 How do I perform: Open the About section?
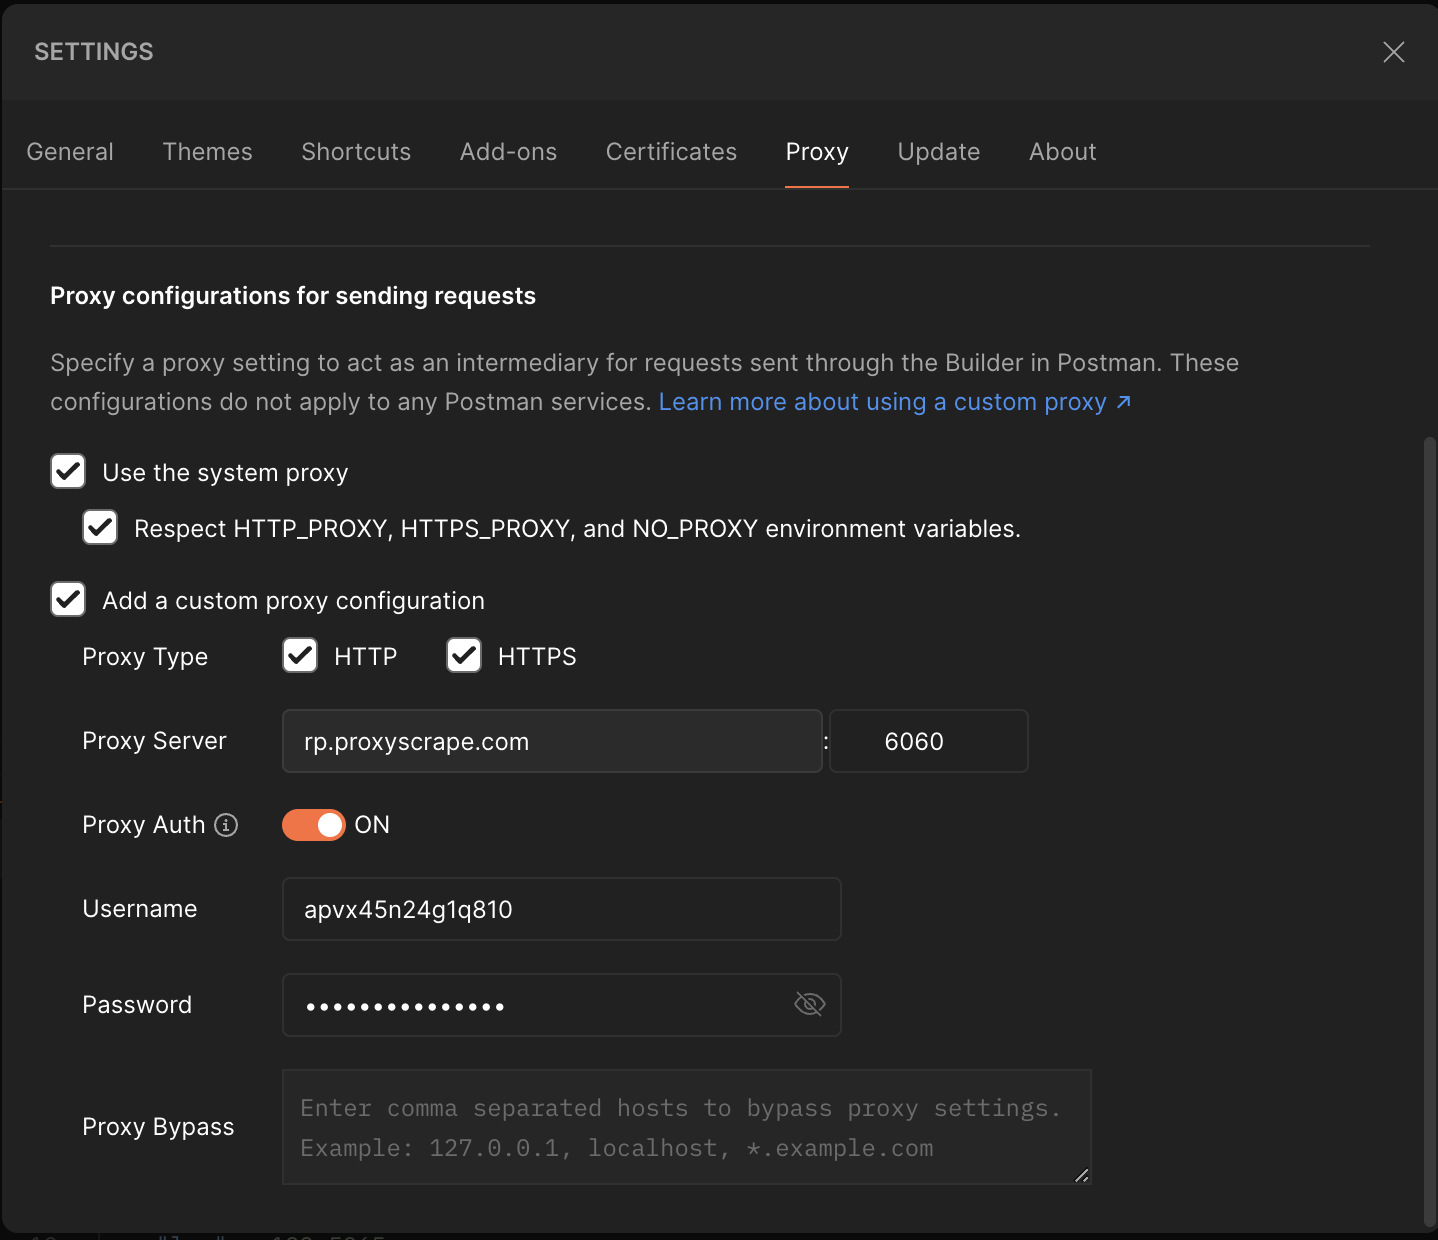(x=1061, y=151)
